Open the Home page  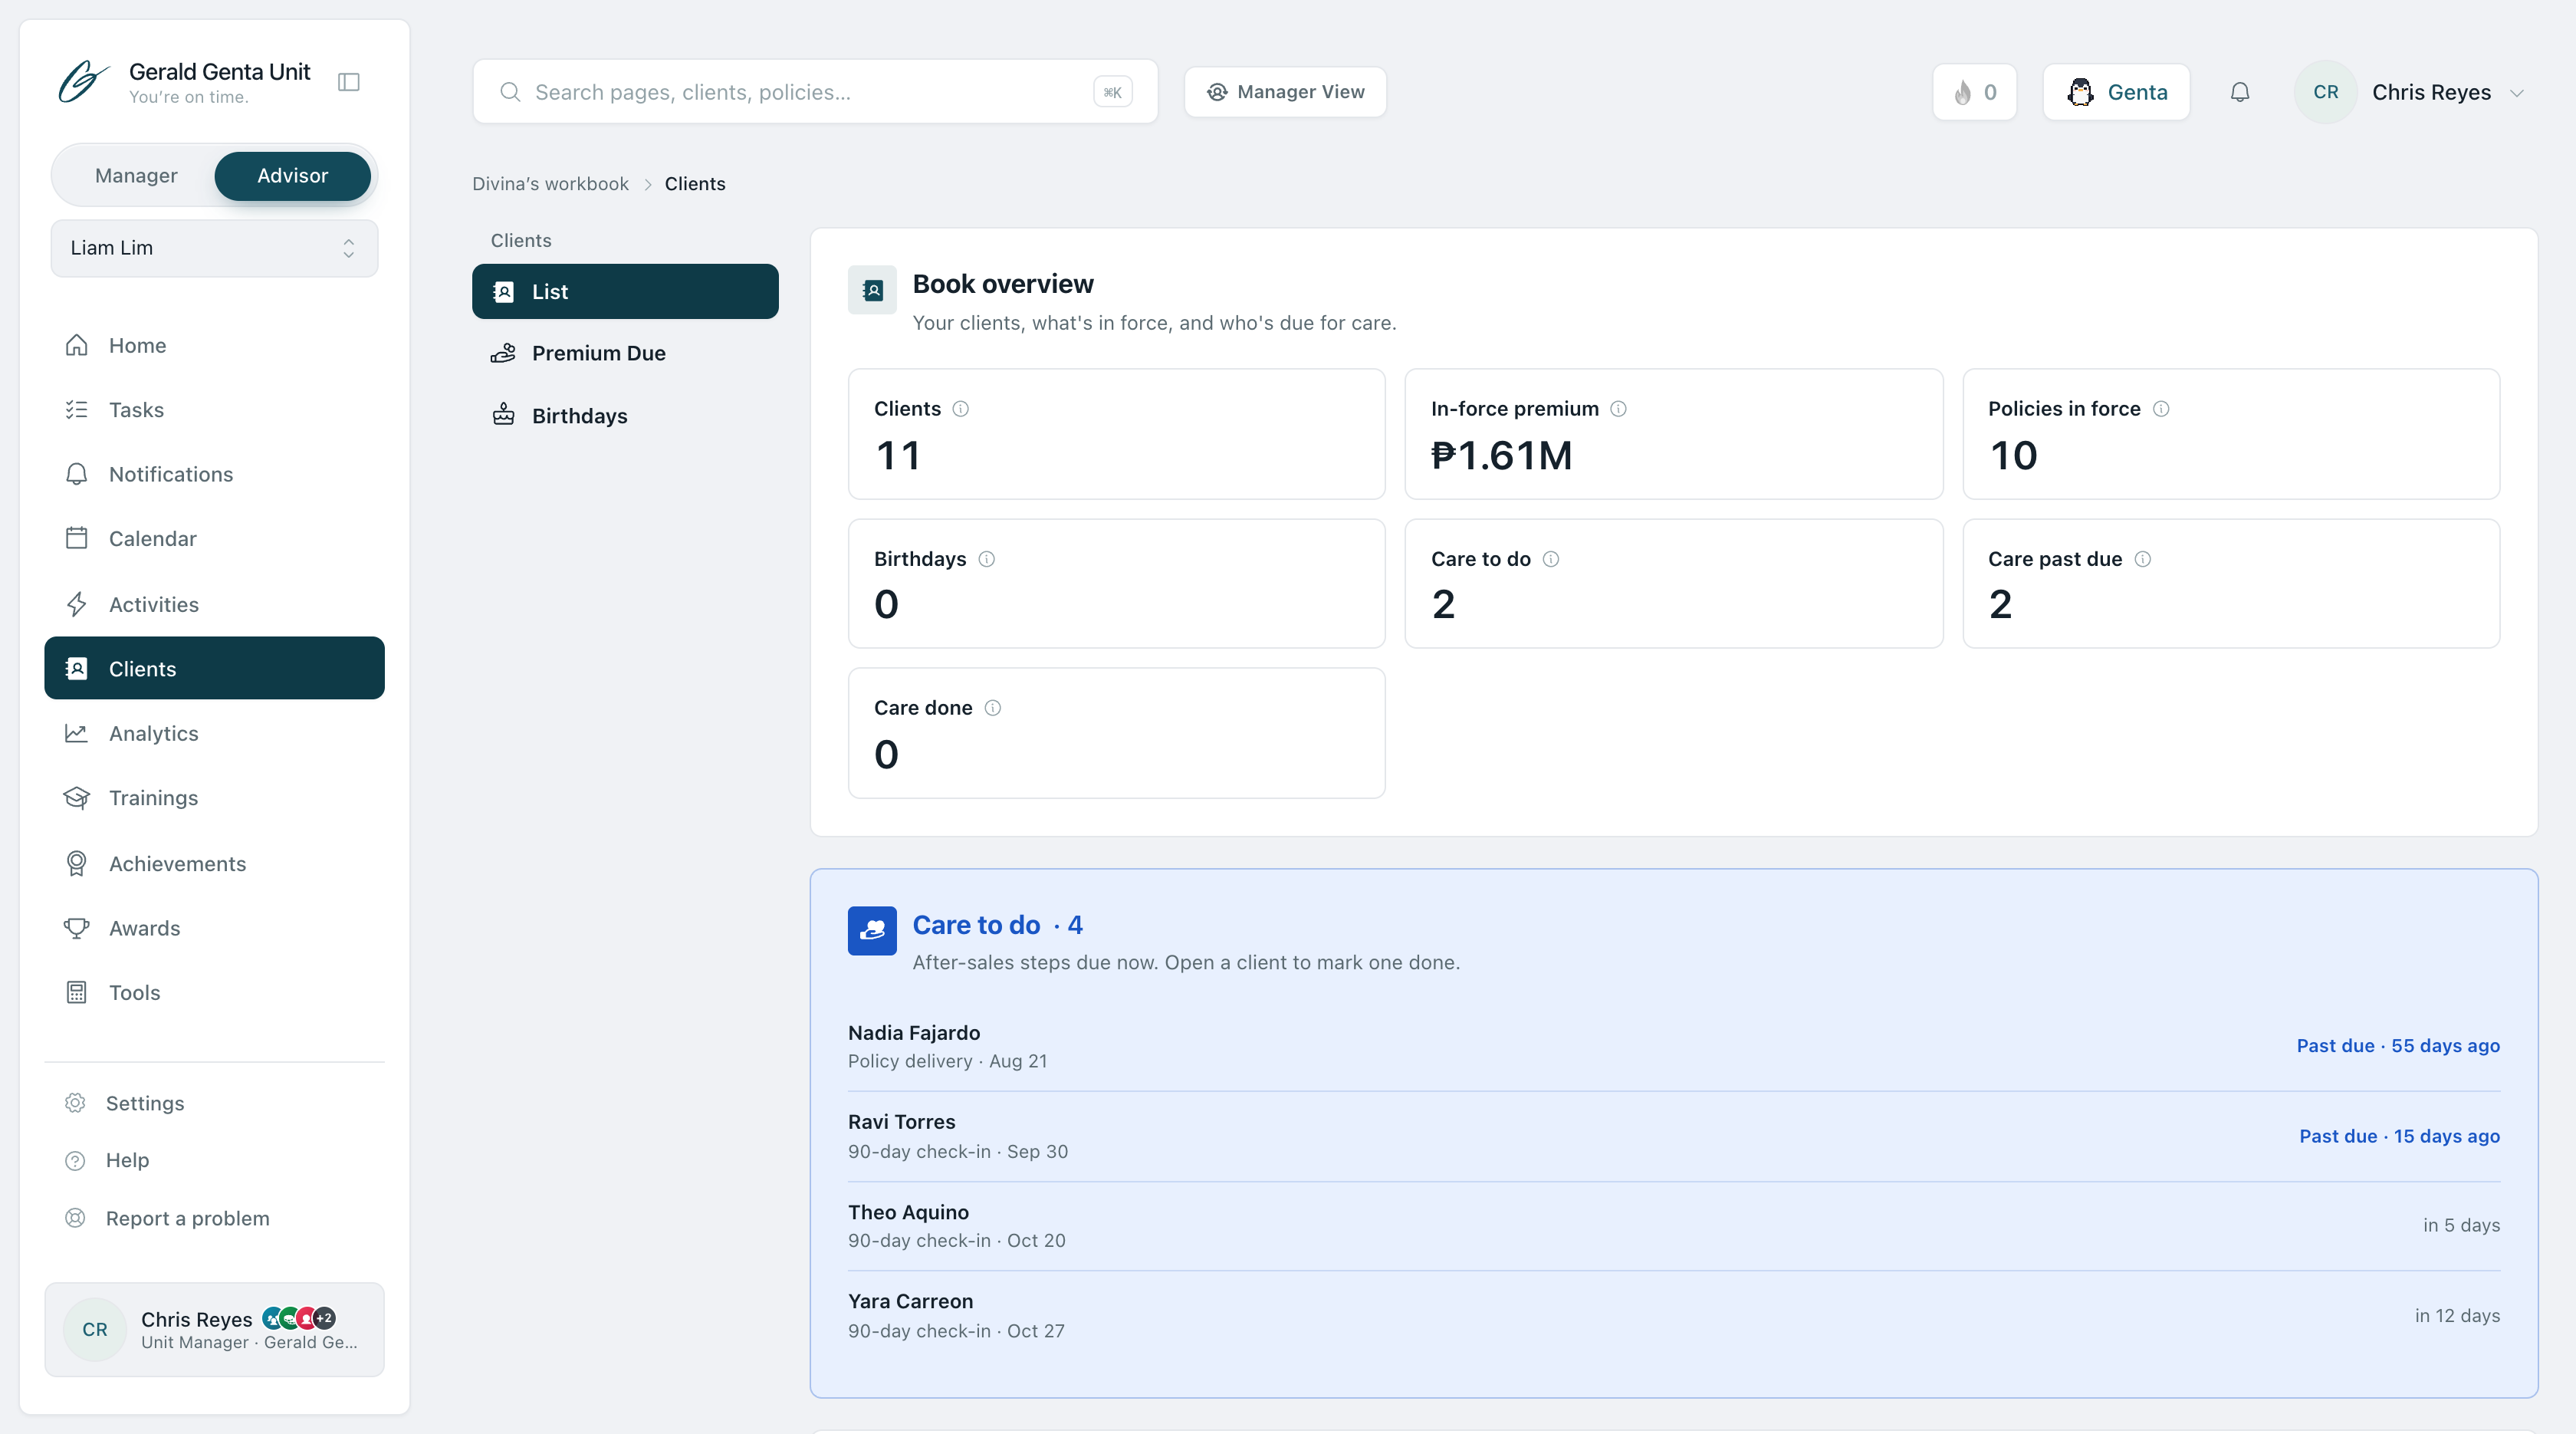(214, 345)
